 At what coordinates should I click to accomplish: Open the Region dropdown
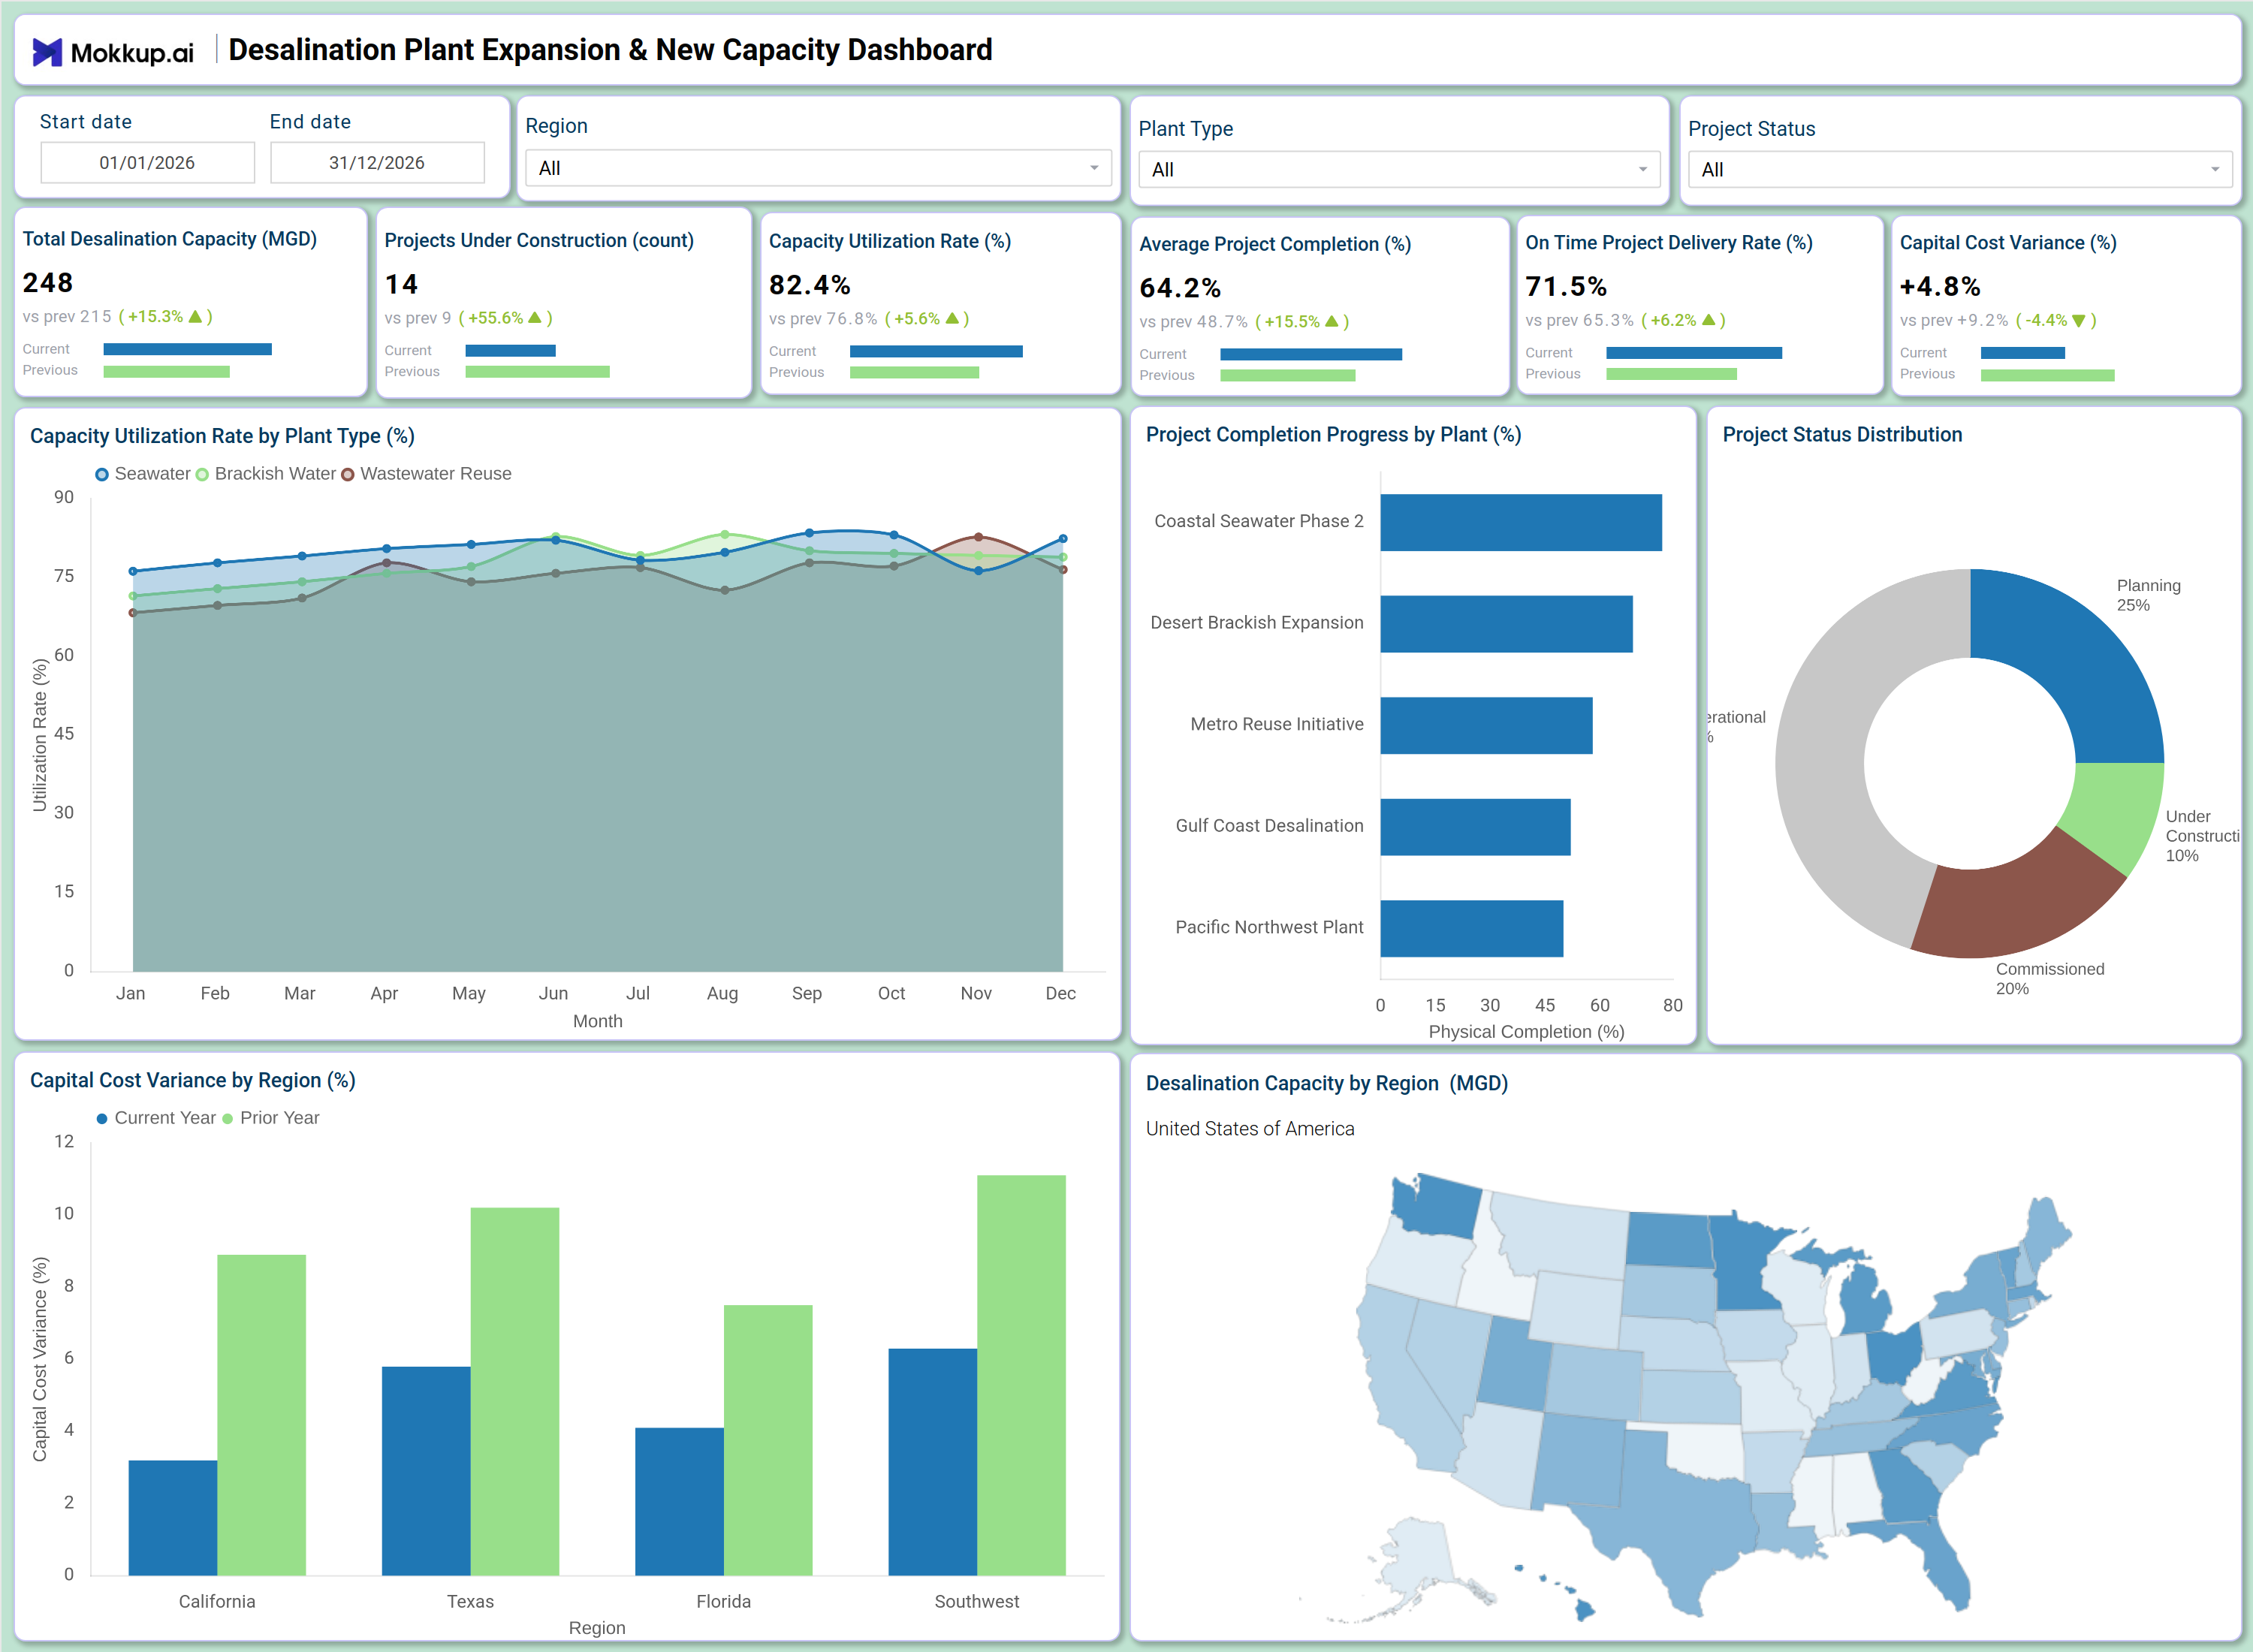coord(818,168)
